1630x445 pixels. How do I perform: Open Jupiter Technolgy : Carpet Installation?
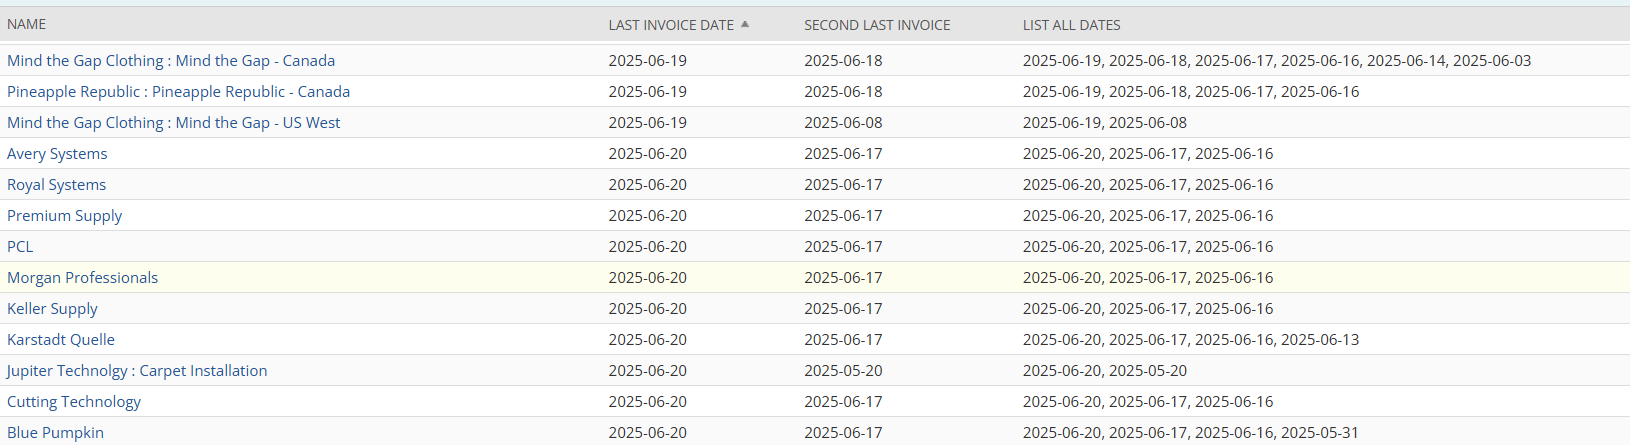click(x=137, y=371)
